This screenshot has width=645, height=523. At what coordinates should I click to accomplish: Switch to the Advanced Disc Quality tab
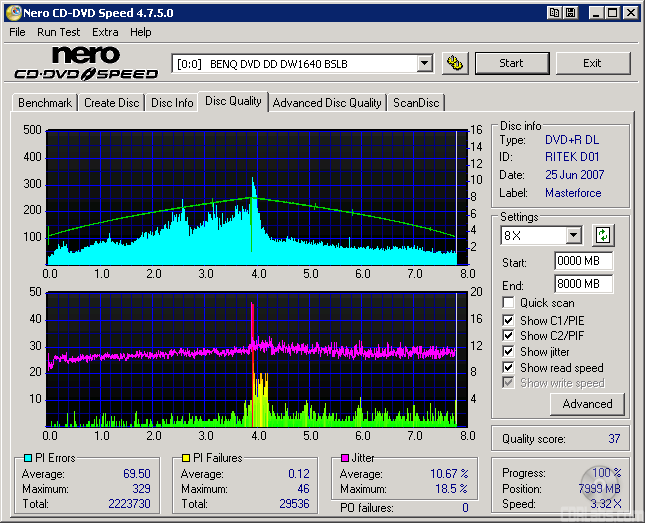click(327, 102)
